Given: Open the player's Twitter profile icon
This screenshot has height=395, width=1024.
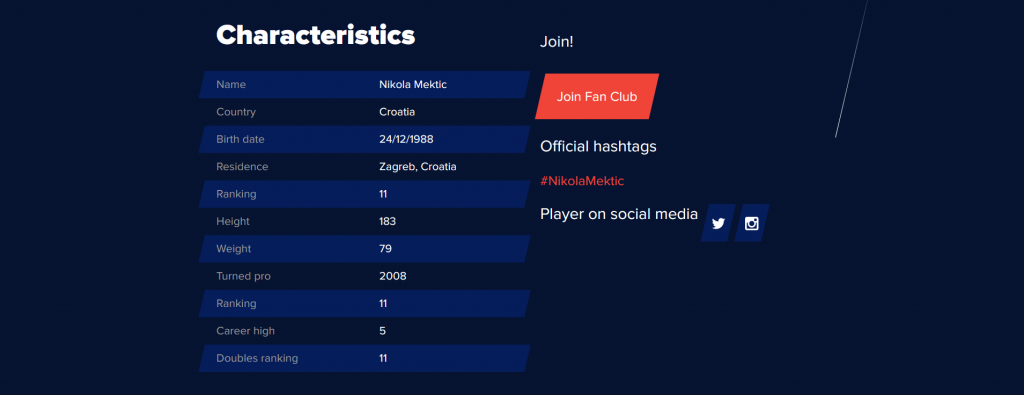Looking at the screenshot, I should click(718, 223).
